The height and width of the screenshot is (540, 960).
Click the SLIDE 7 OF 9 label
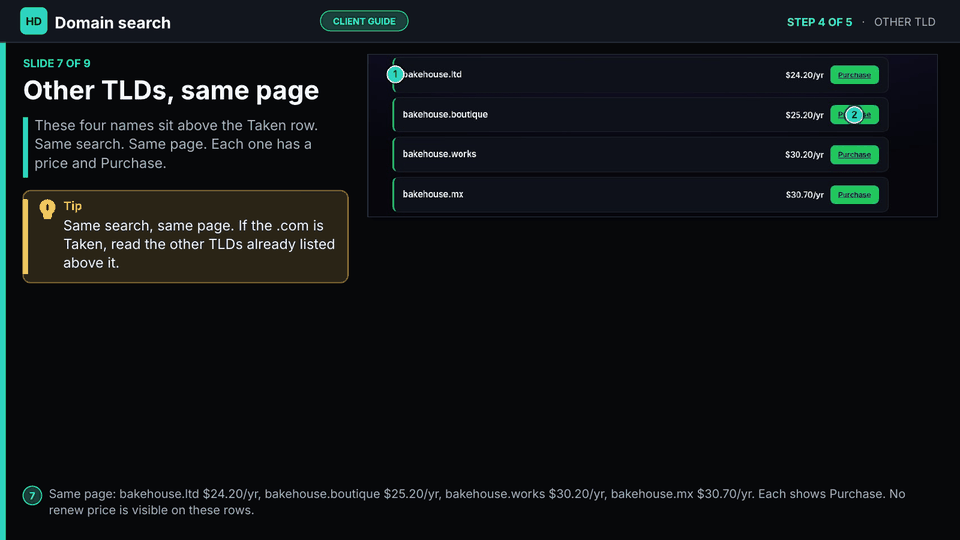coord(57,64)
